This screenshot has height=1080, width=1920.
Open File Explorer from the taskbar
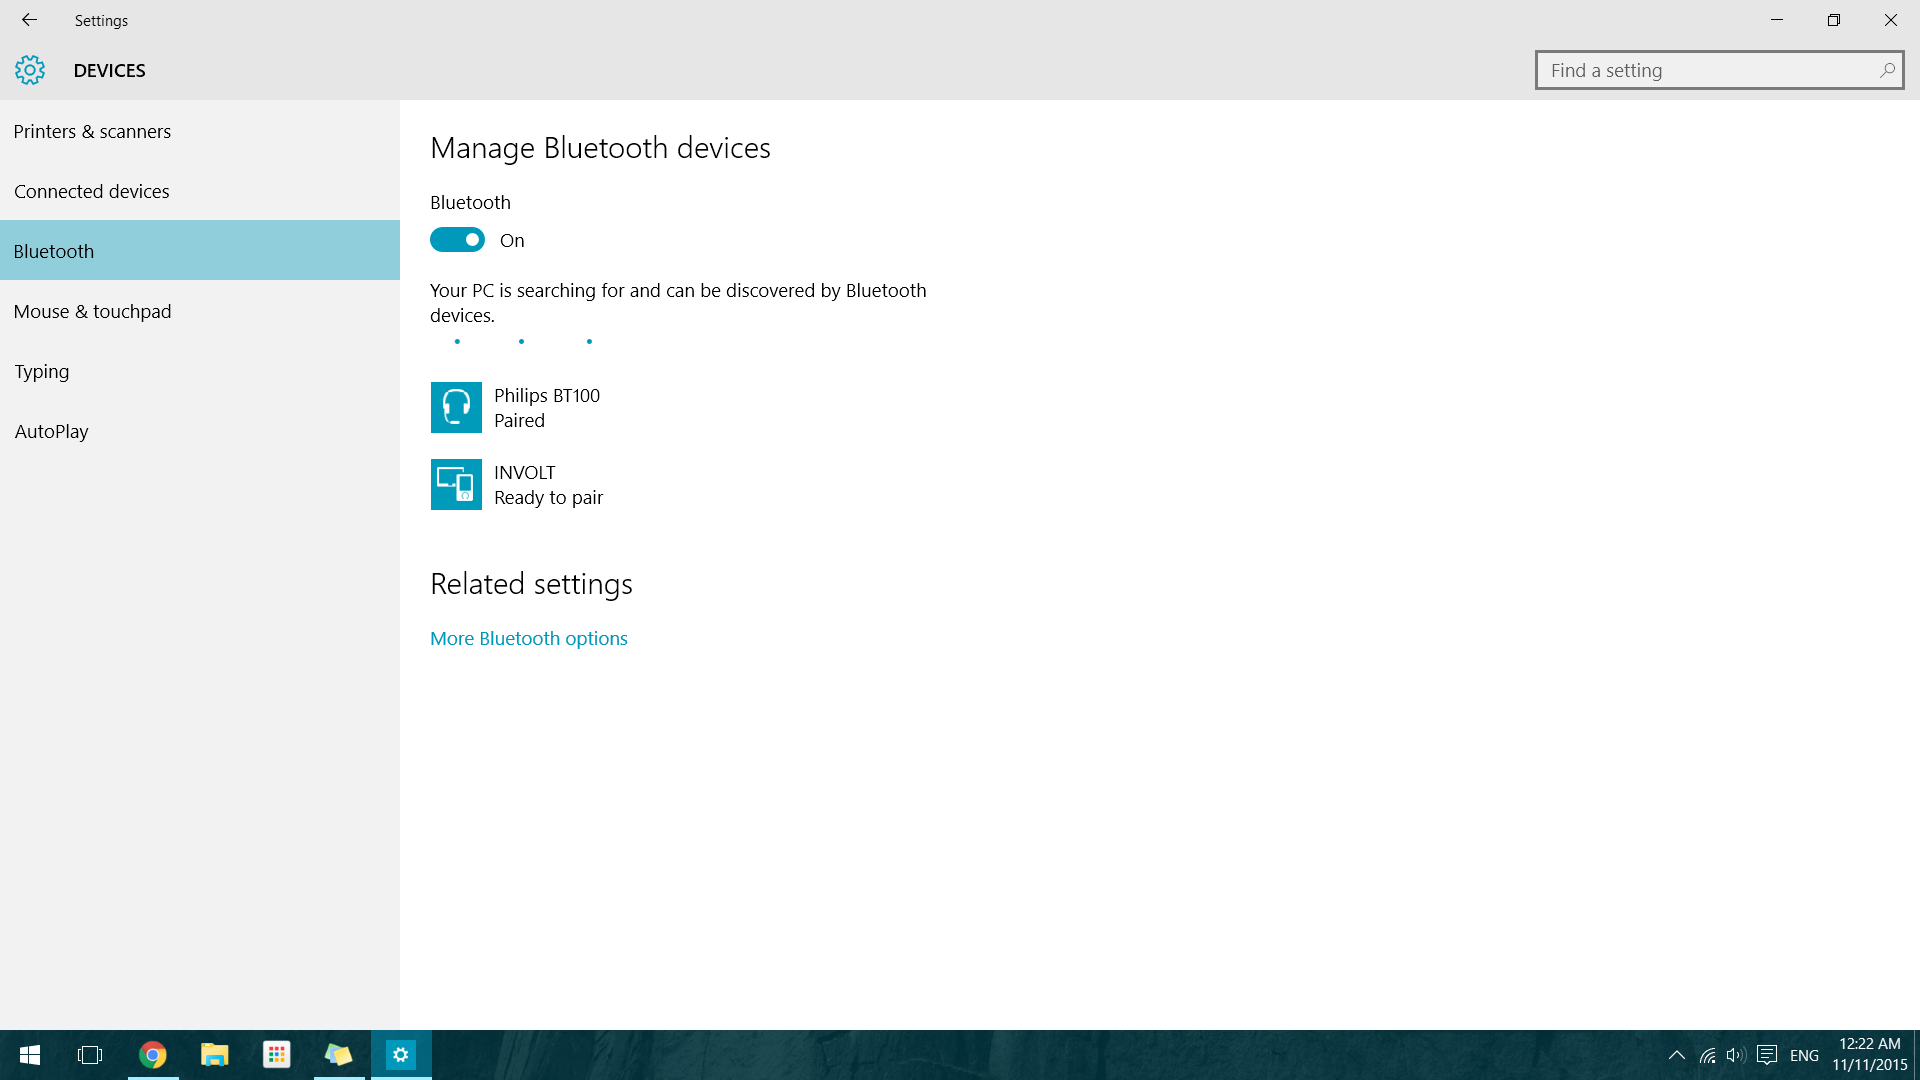point(215,1055)
